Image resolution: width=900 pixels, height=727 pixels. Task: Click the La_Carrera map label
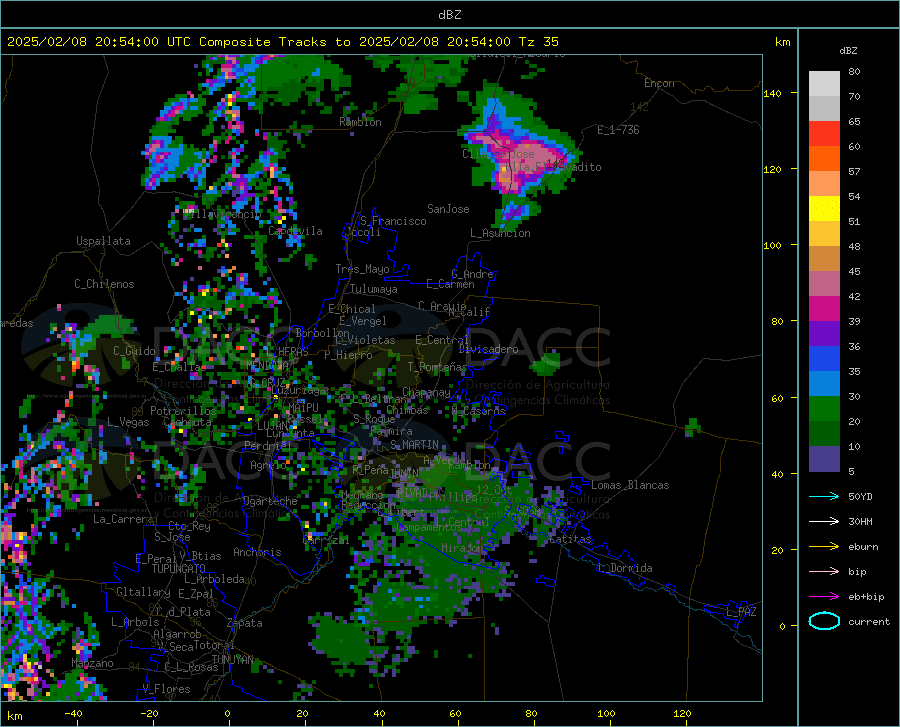pyautogui.click(x=123, y=519)
